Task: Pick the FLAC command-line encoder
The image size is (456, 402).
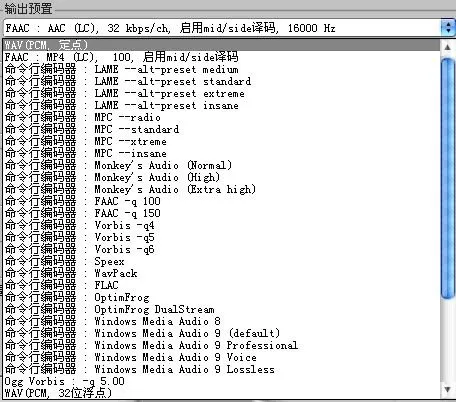Action: pyautogui.click(x=222, y=285)
